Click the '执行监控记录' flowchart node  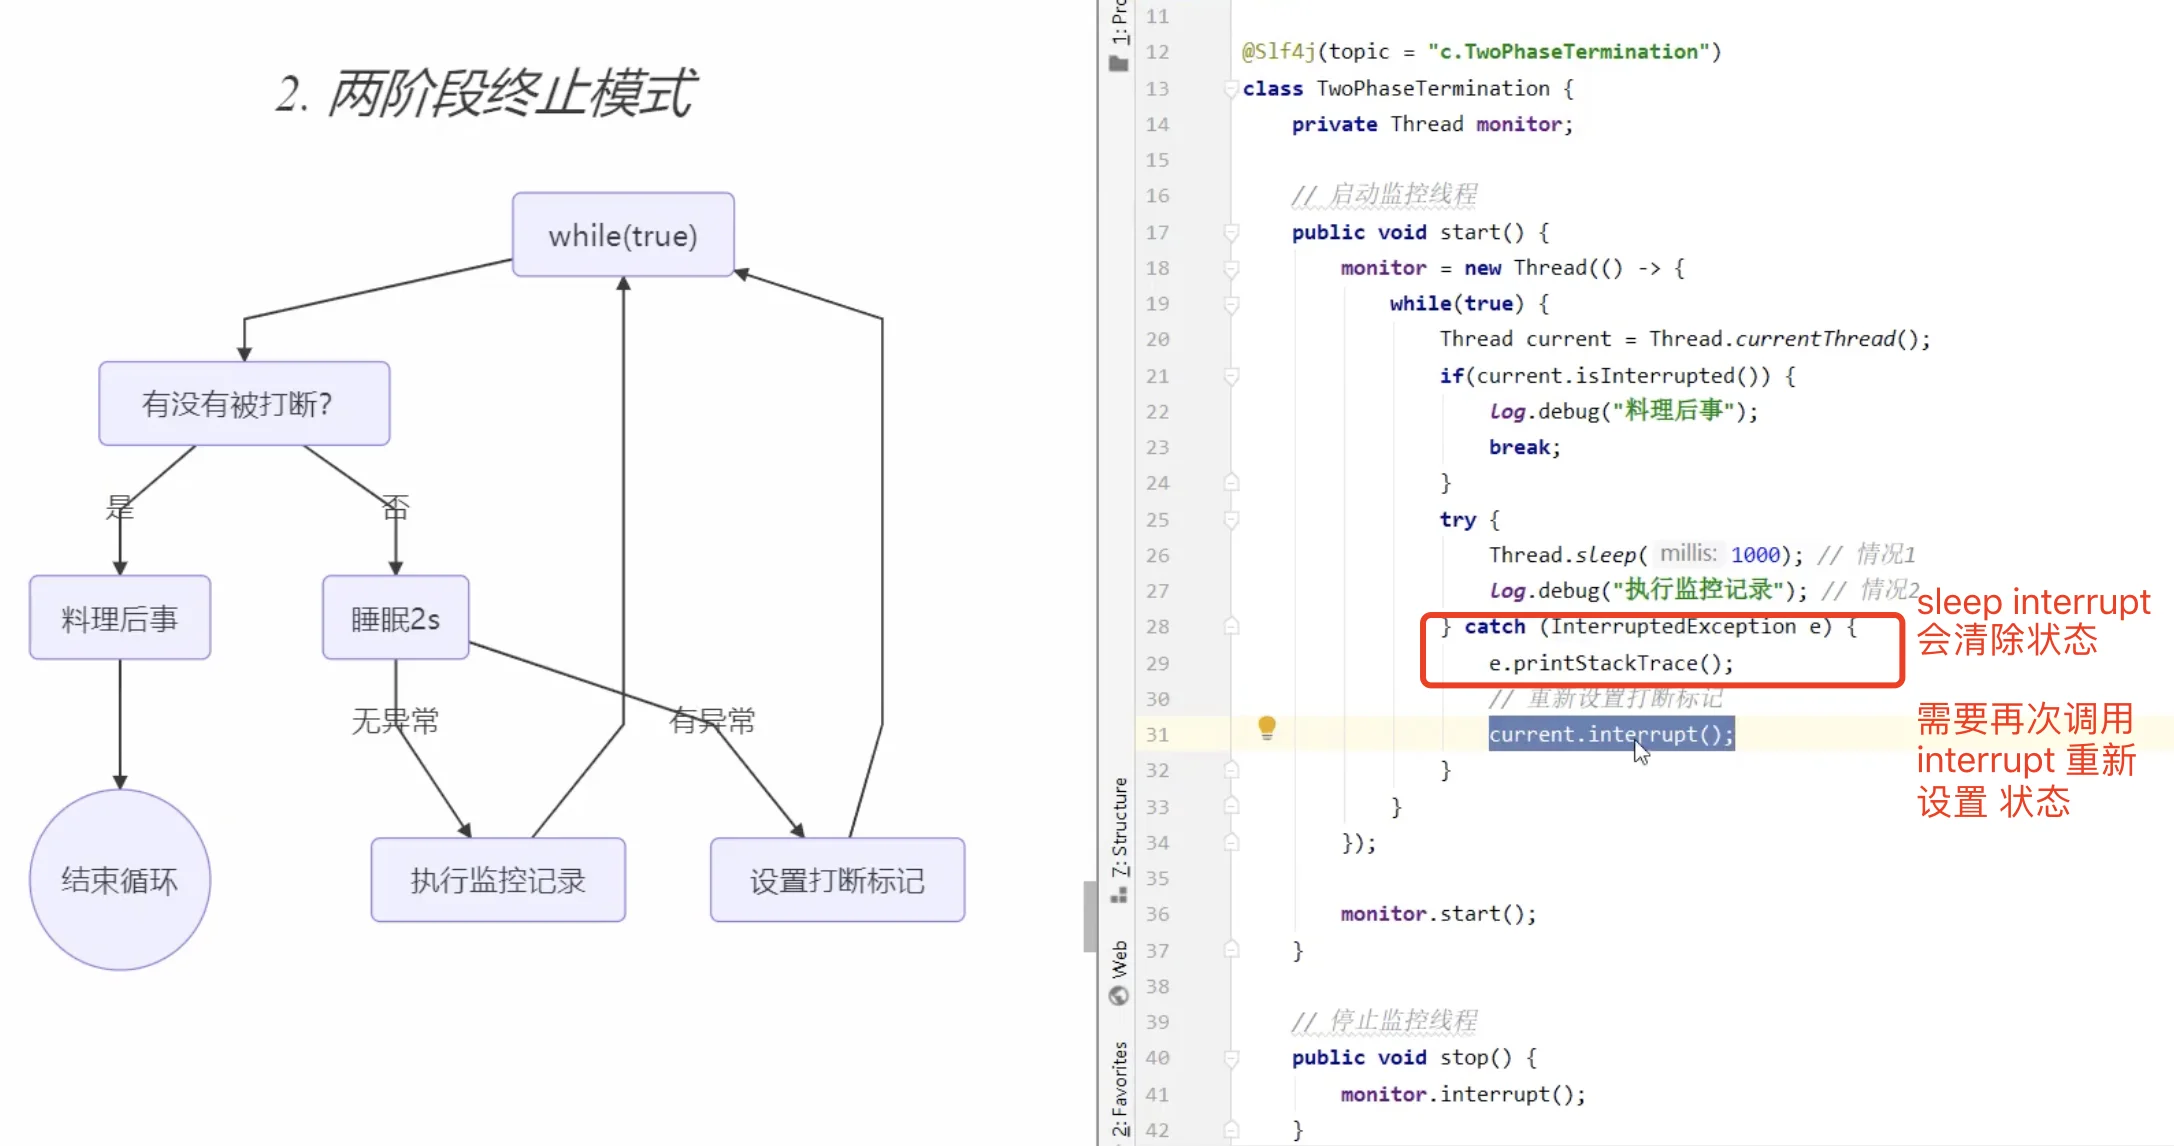pyautogui.click(x=498, y=880)
